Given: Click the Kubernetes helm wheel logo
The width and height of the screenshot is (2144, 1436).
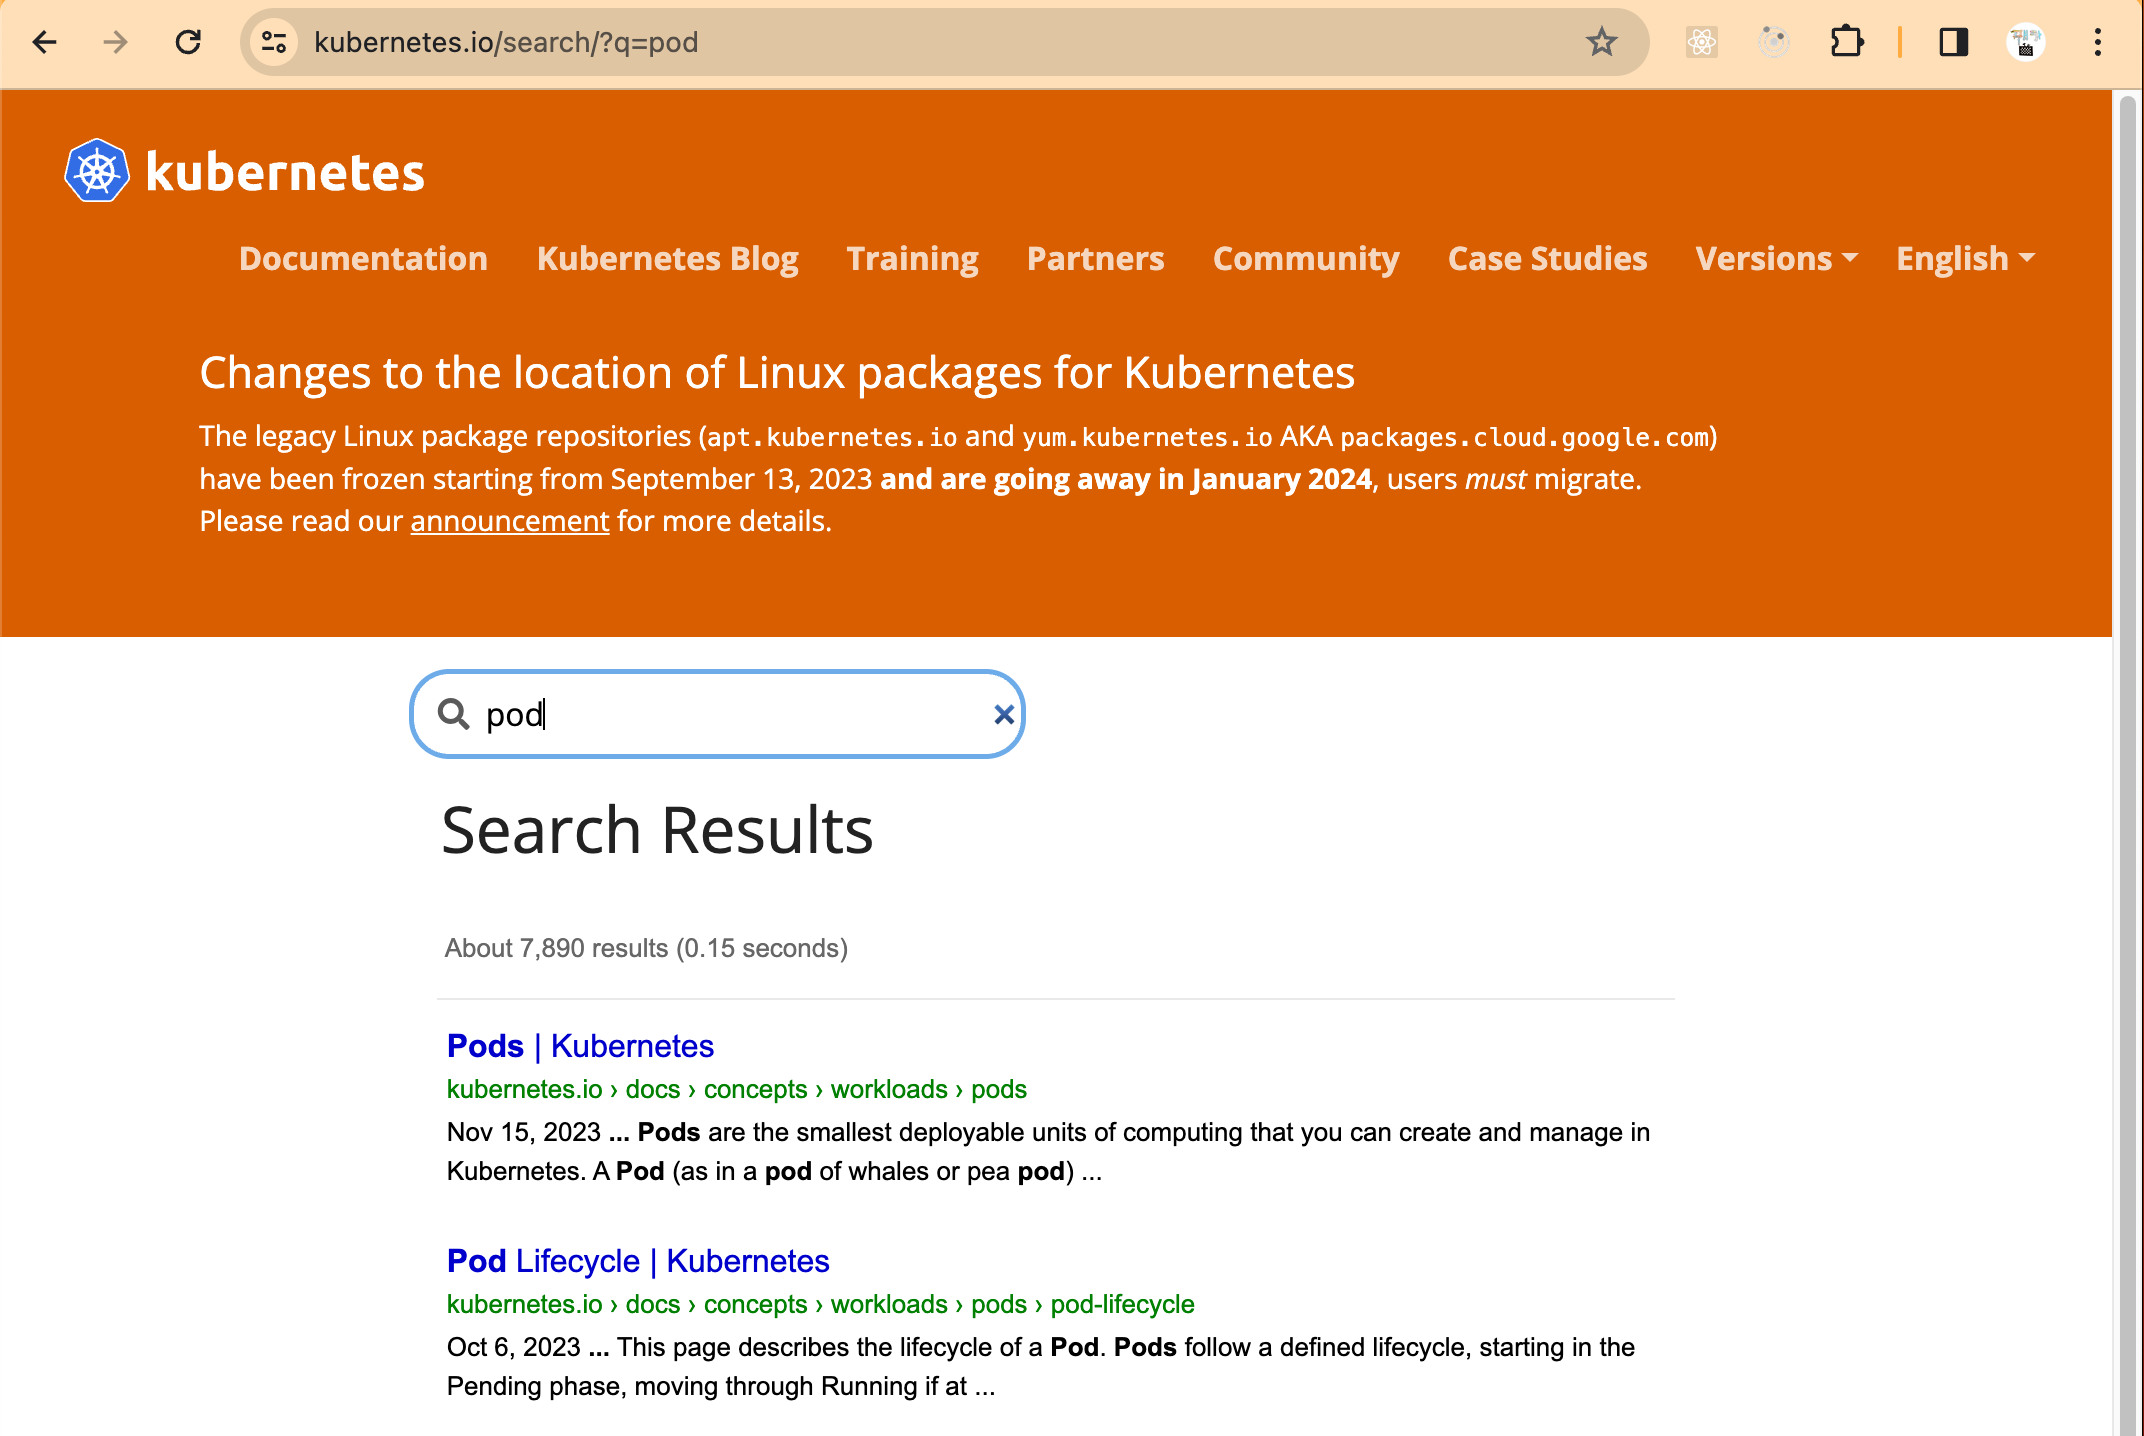Looking at the screenshot, I should (97, 171).
